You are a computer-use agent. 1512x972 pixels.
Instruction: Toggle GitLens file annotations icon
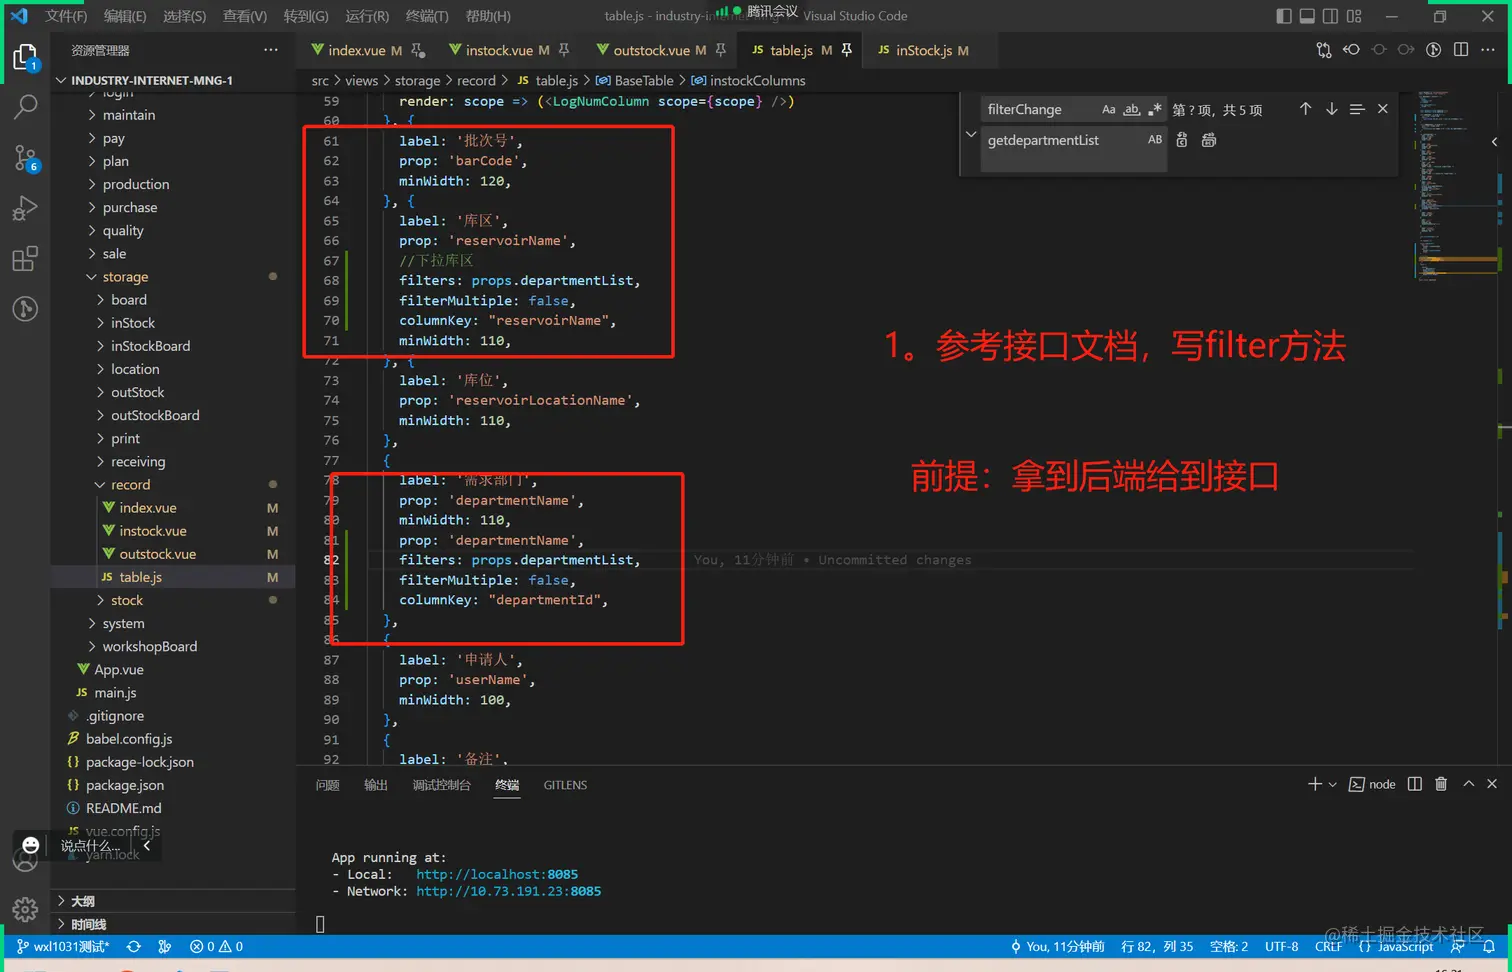(x=1433, y=50)
